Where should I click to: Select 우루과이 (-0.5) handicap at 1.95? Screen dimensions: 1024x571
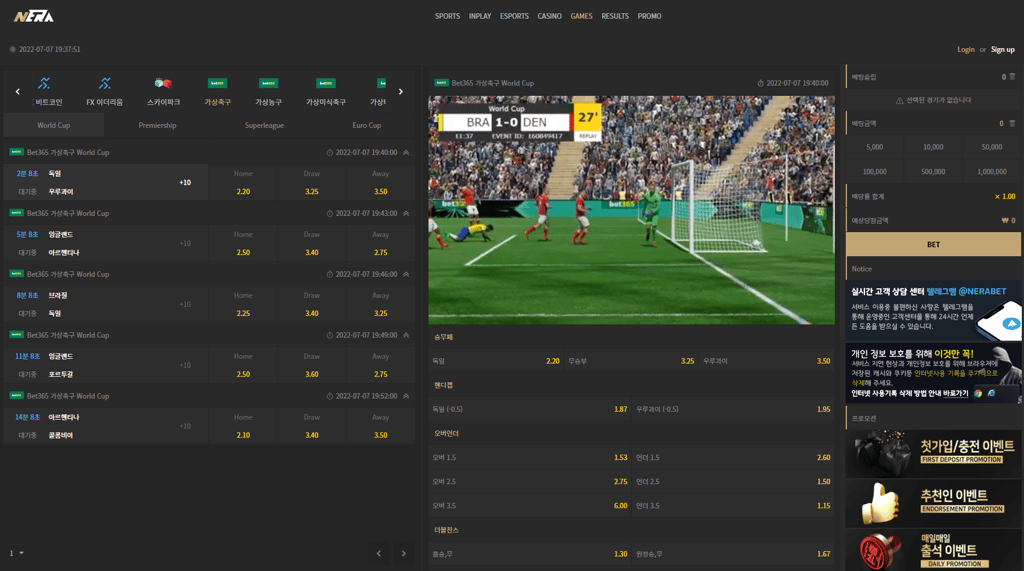pyautogui.click(x=733, y=410)
